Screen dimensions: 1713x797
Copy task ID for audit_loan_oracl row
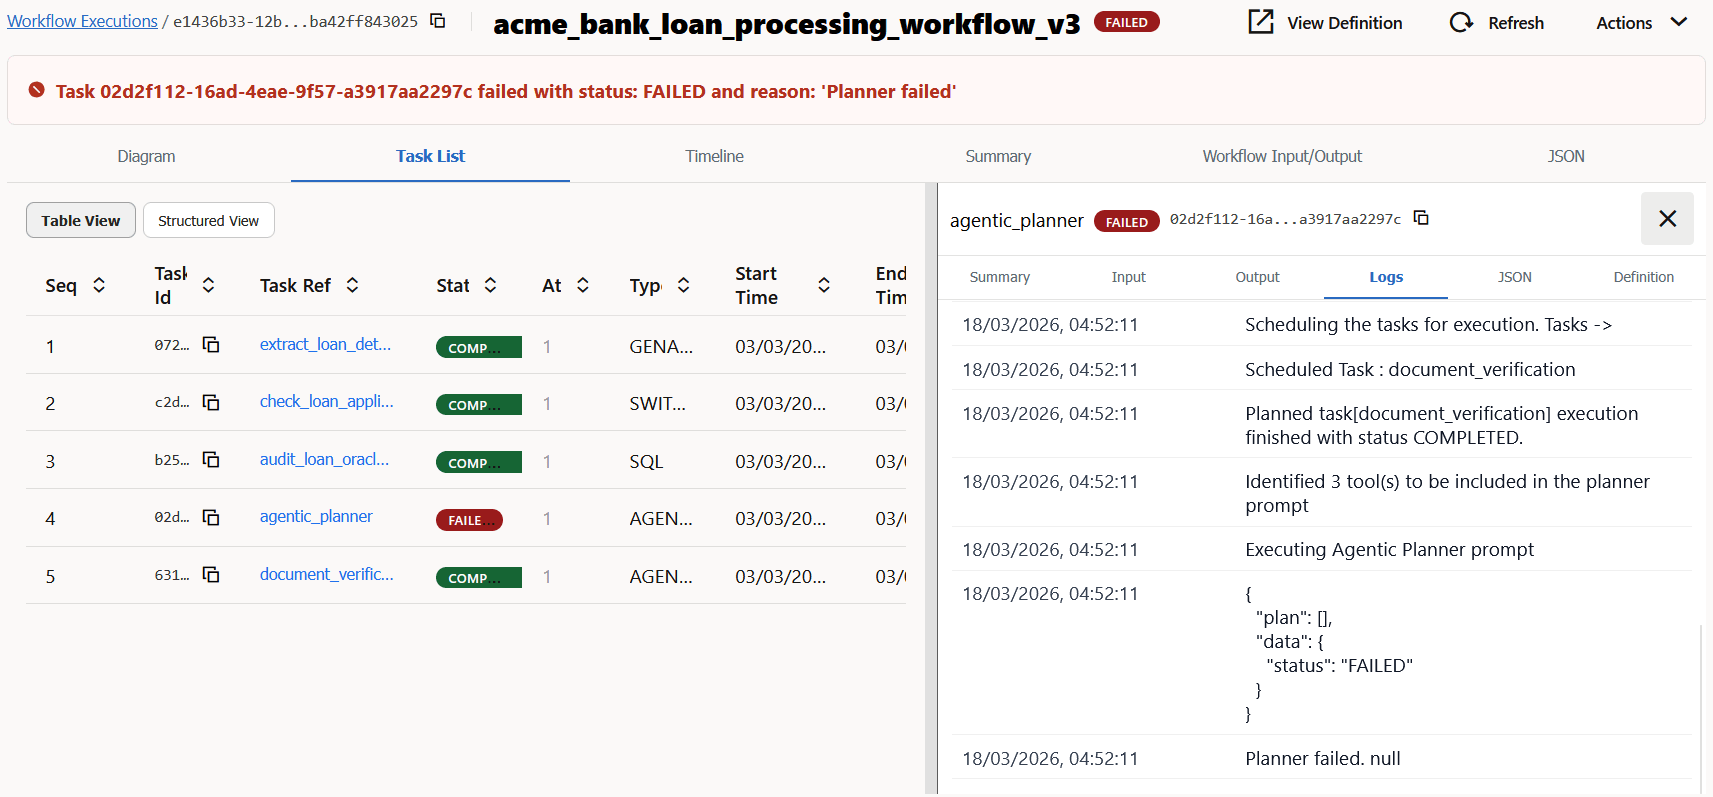pos(211,460)
